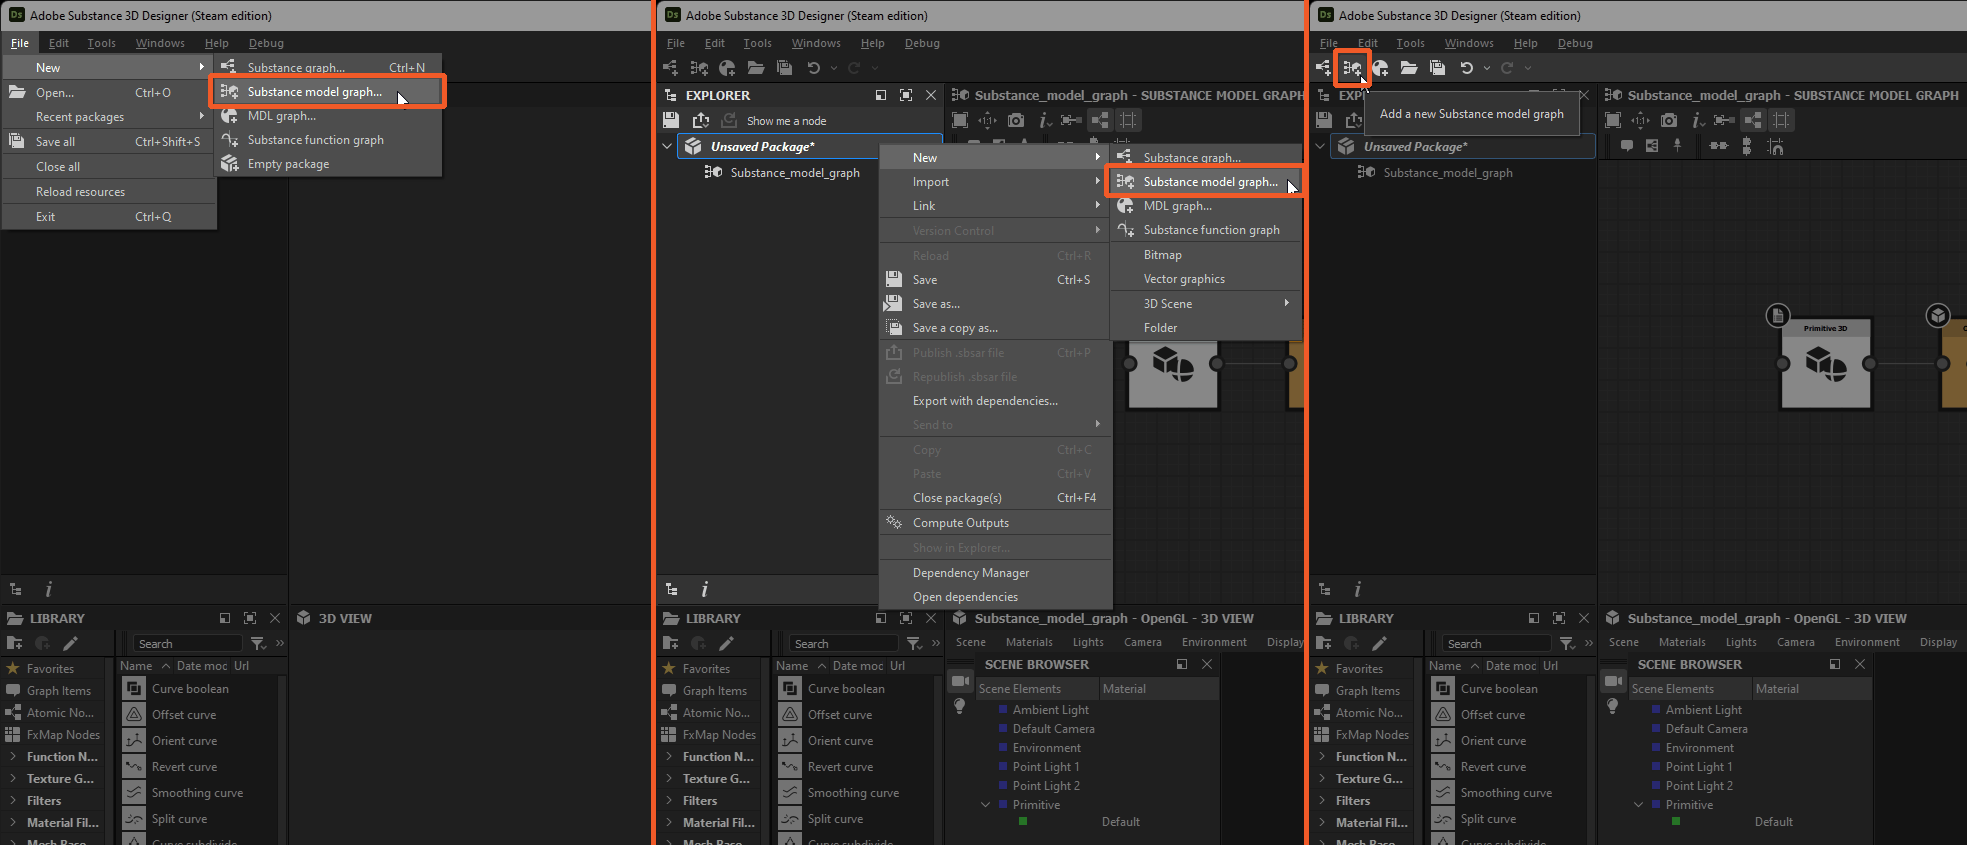Open a package via middle window folder icon
The image size is (1967, 845).
[756, 68]
